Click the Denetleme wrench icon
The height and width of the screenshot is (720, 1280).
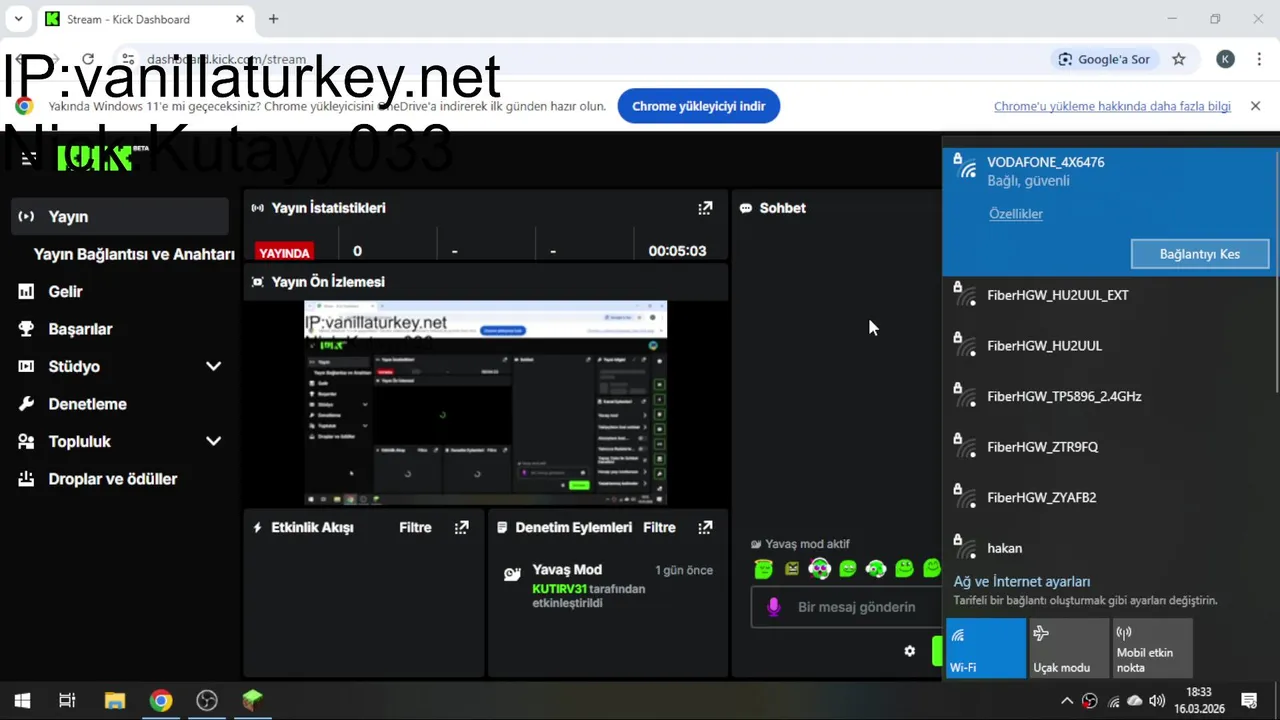pos(27,404)
